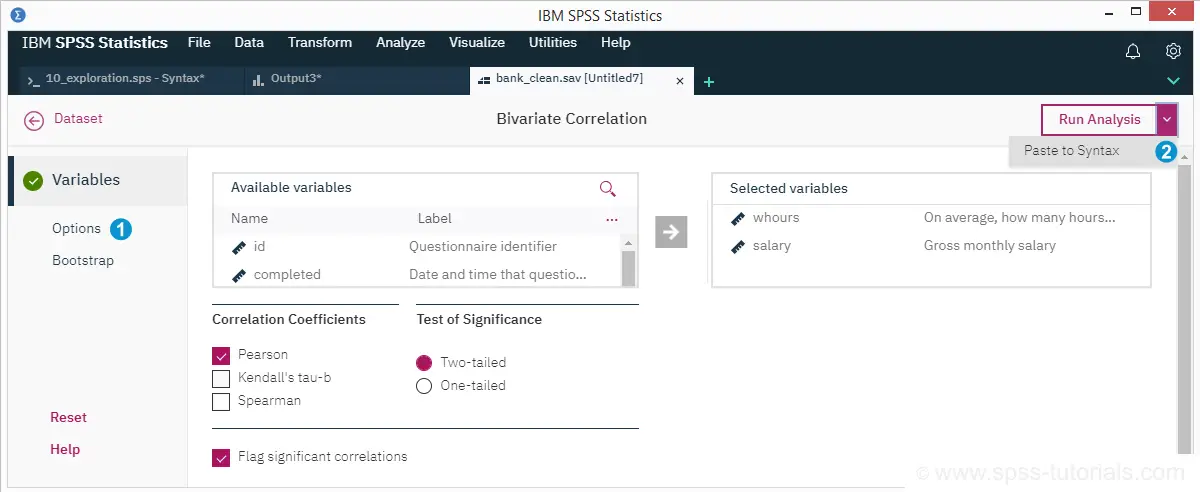Open the Transform menu
This screenshot has height=492, width=1200.
(320, 43)
